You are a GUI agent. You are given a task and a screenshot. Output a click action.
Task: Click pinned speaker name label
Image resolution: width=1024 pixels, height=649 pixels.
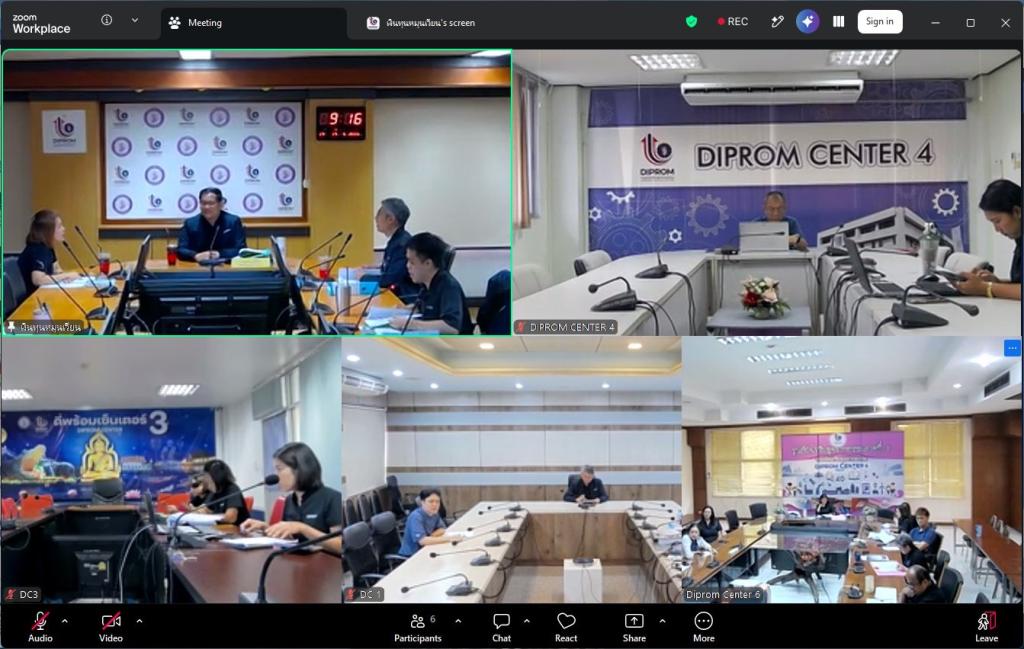44,327
